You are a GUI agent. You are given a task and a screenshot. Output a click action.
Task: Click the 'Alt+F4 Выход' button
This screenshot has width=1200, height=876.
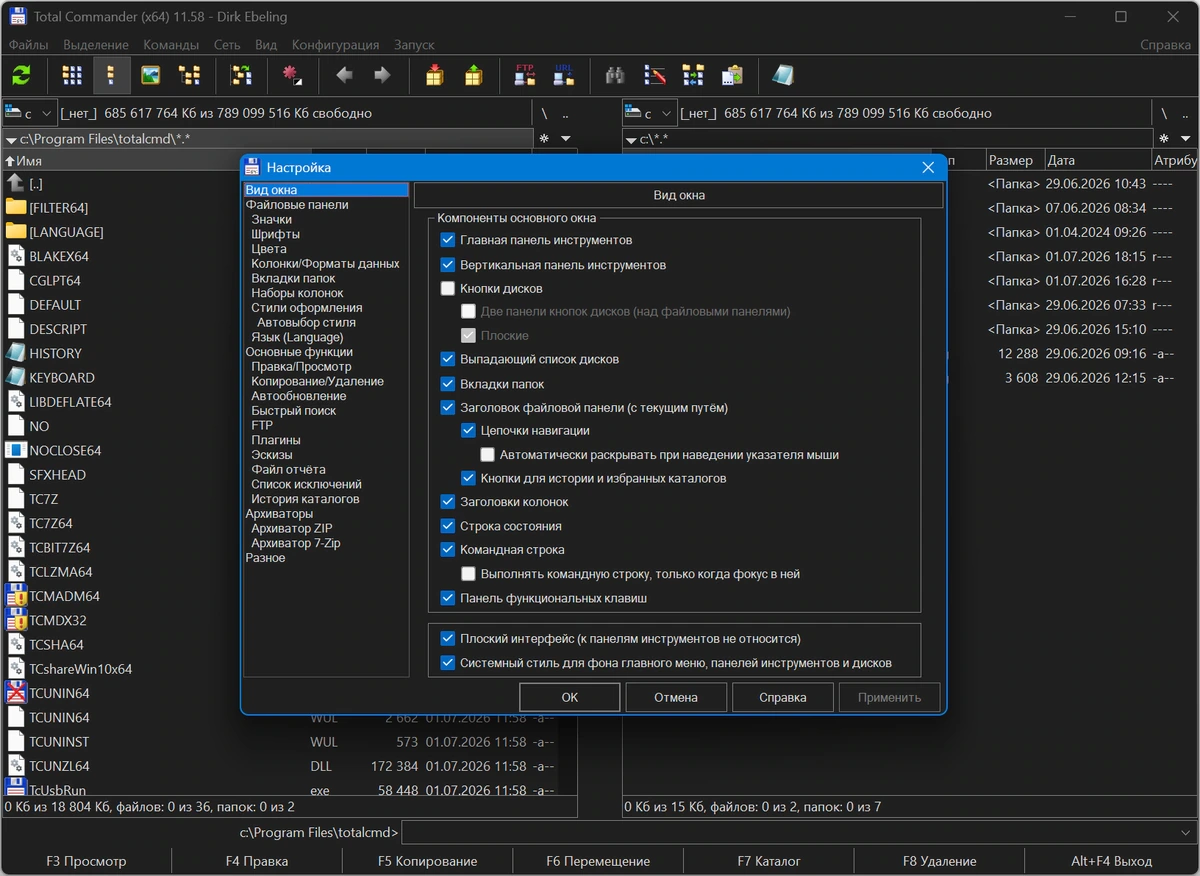1111,861
